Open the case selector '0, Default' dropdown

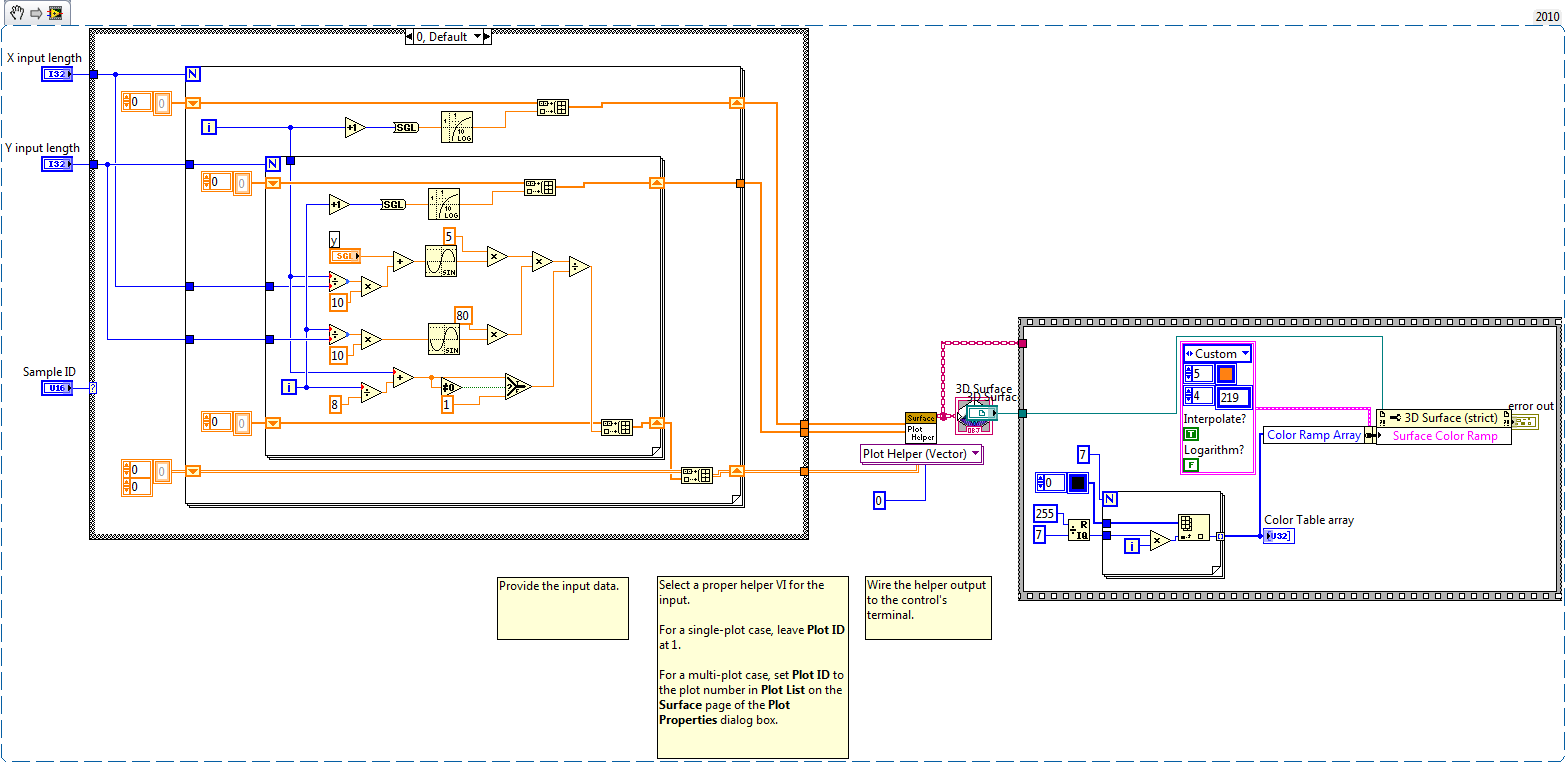click(x=476, y=37)
